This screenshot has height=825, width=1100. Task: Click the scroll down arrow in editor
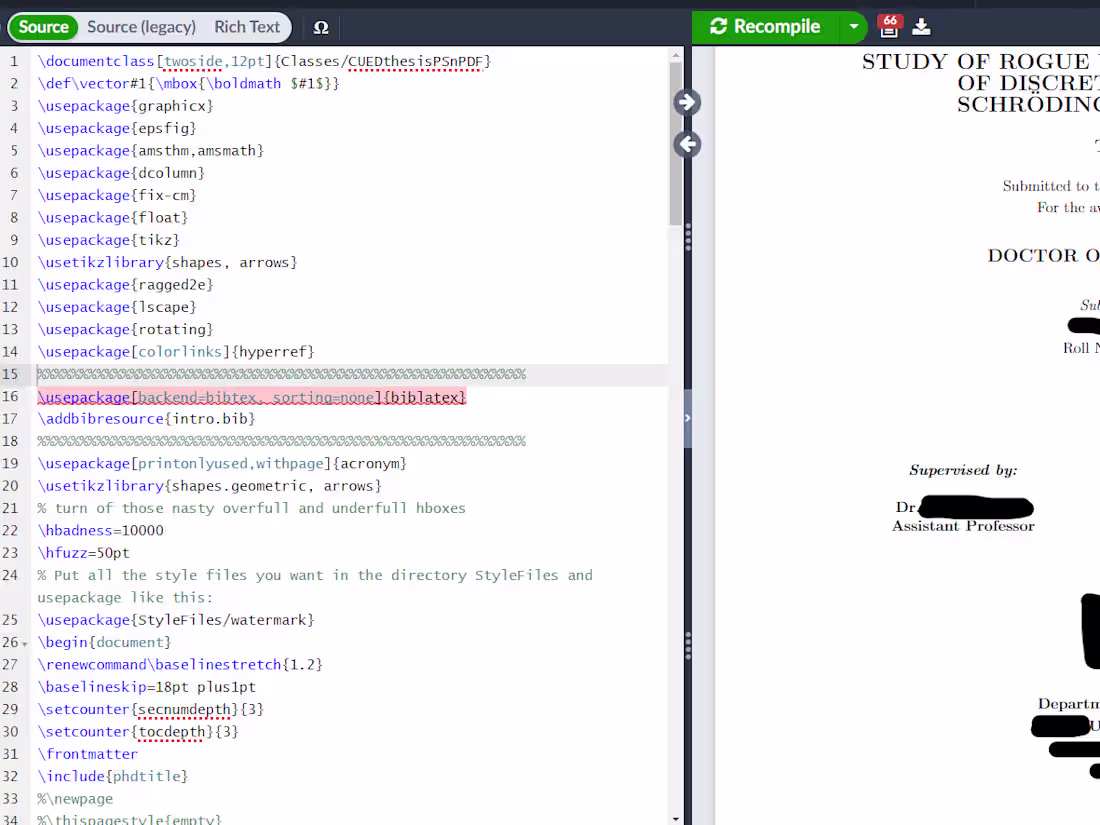[x=675, y=819]
